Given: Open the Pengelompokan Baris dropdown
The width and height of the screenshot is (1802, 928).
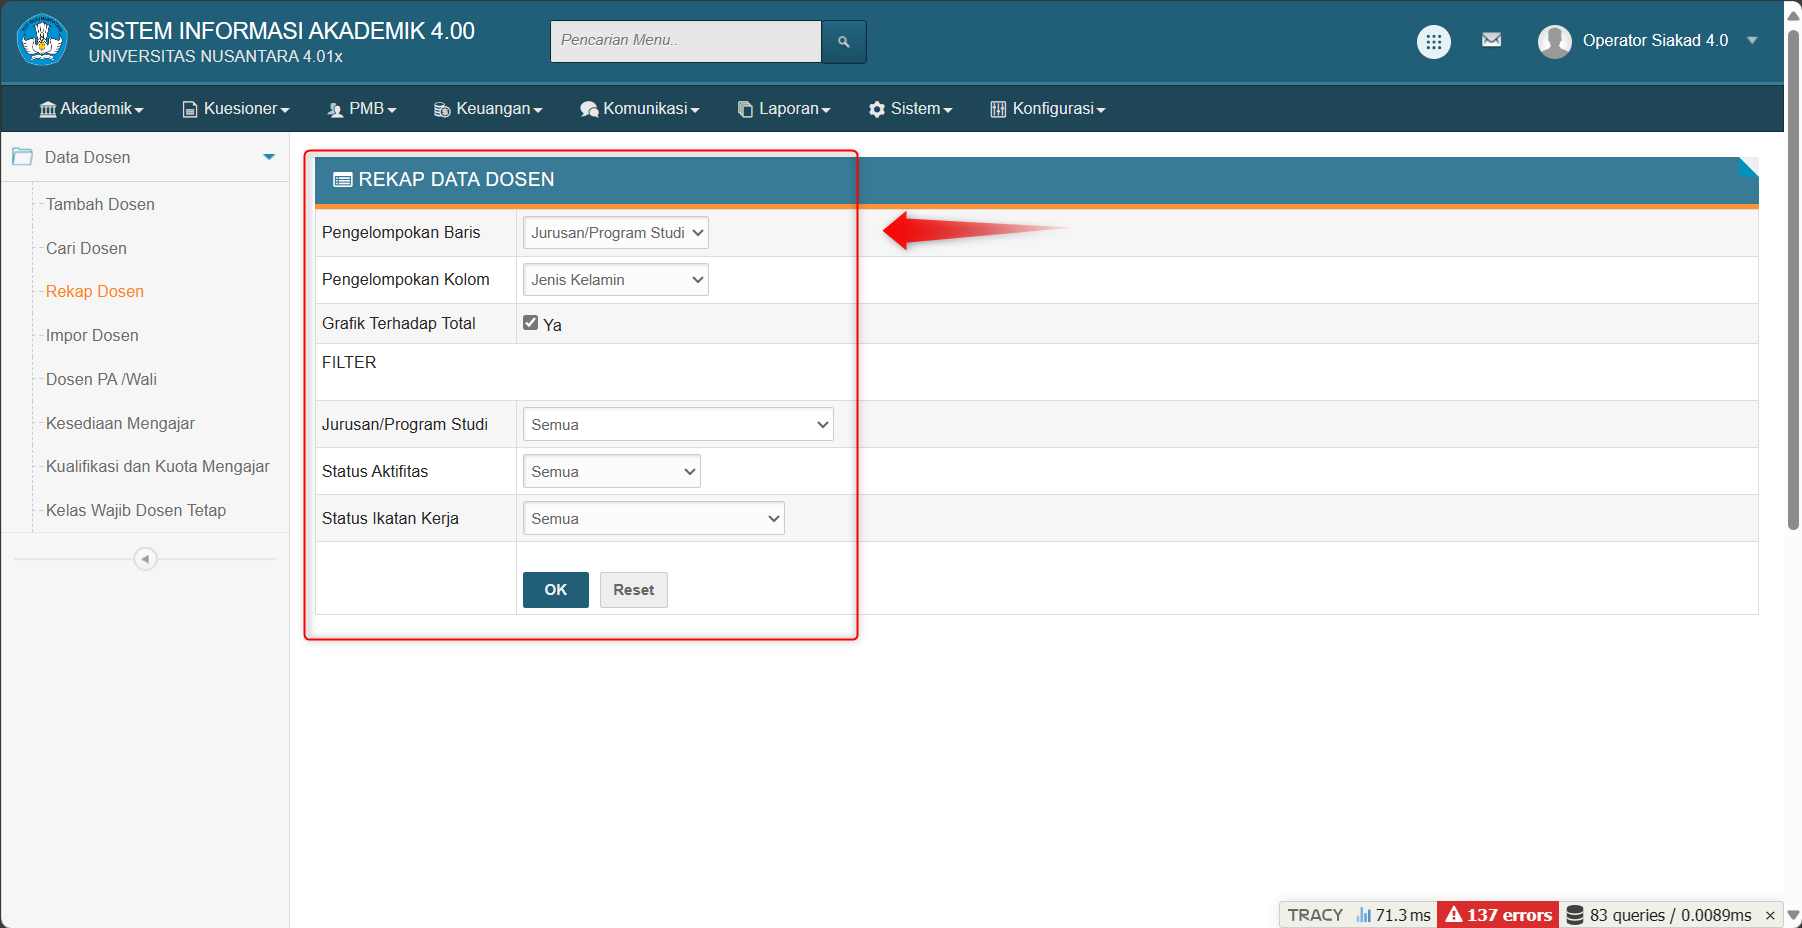Looking at the screenshot, I should coord(615,233).
